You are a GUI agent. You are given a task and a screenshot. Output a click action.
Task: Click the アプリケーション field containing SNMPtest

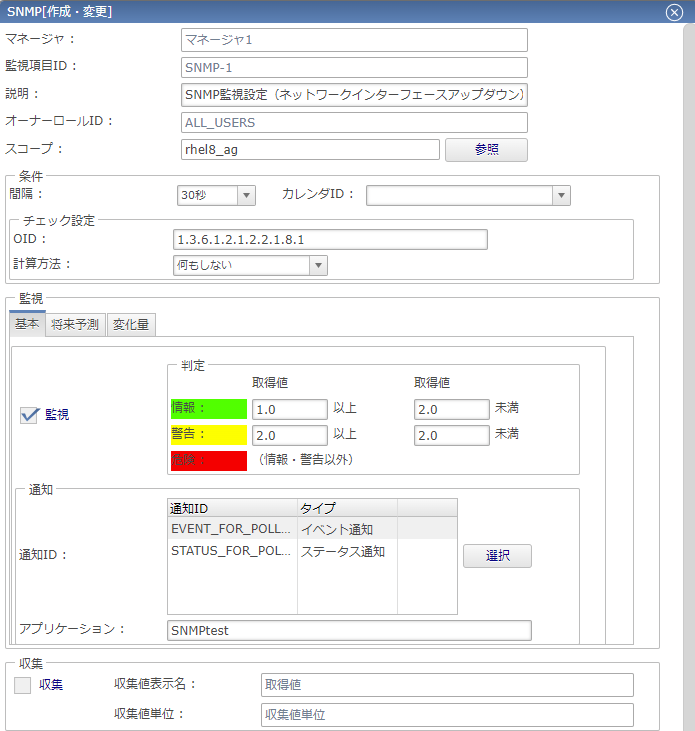click(349, 630)
